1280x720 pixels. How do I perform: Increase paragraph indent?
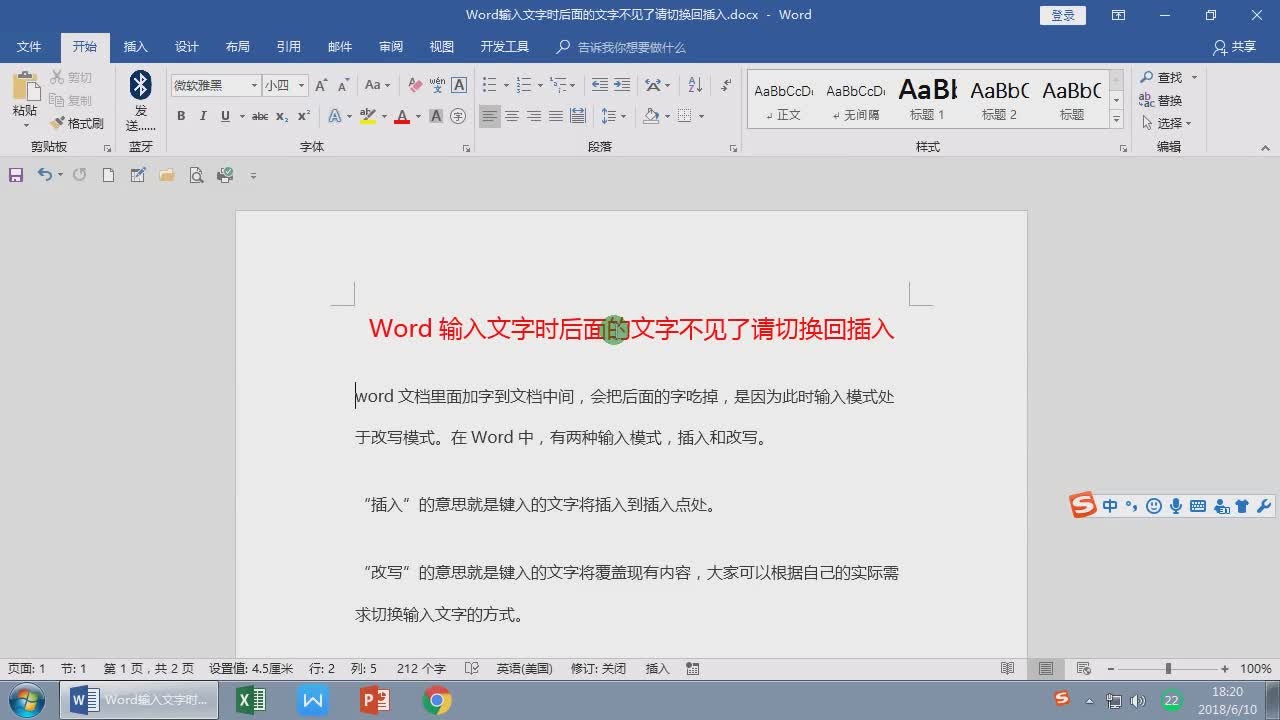pos(622,85)
